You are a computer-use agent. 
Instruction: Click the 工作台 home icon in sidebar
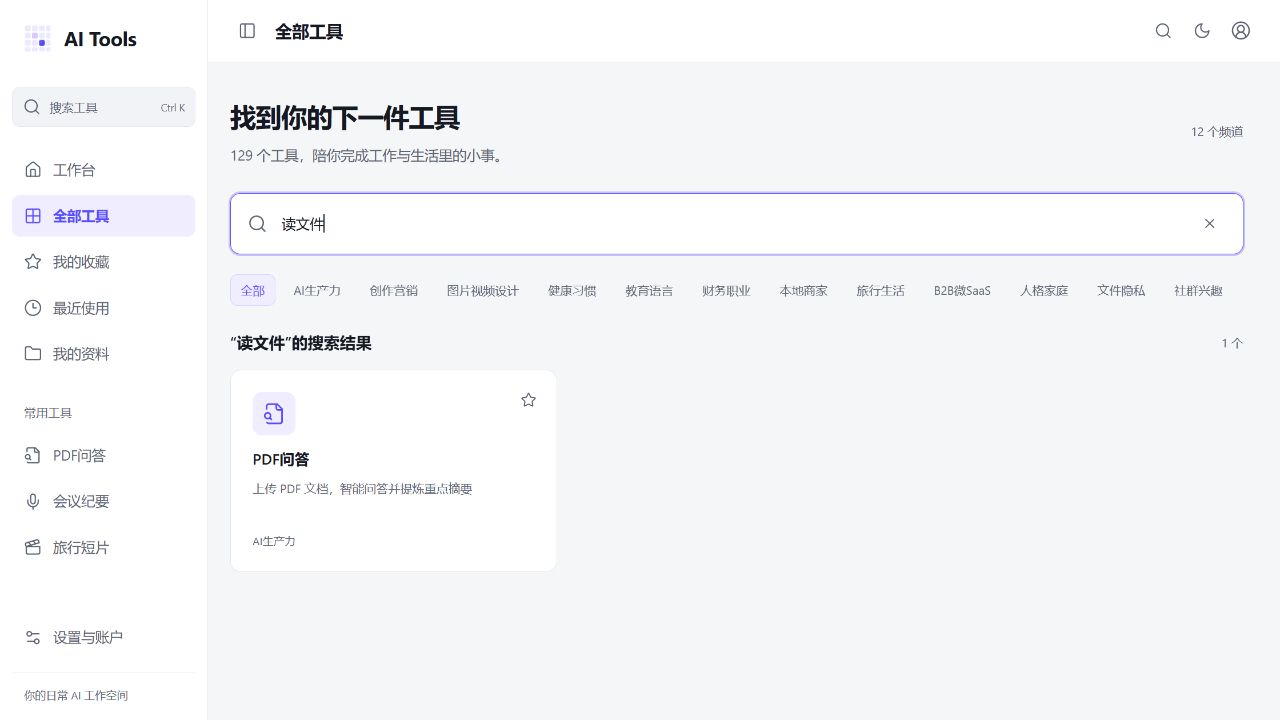click(x=33, y=170)
